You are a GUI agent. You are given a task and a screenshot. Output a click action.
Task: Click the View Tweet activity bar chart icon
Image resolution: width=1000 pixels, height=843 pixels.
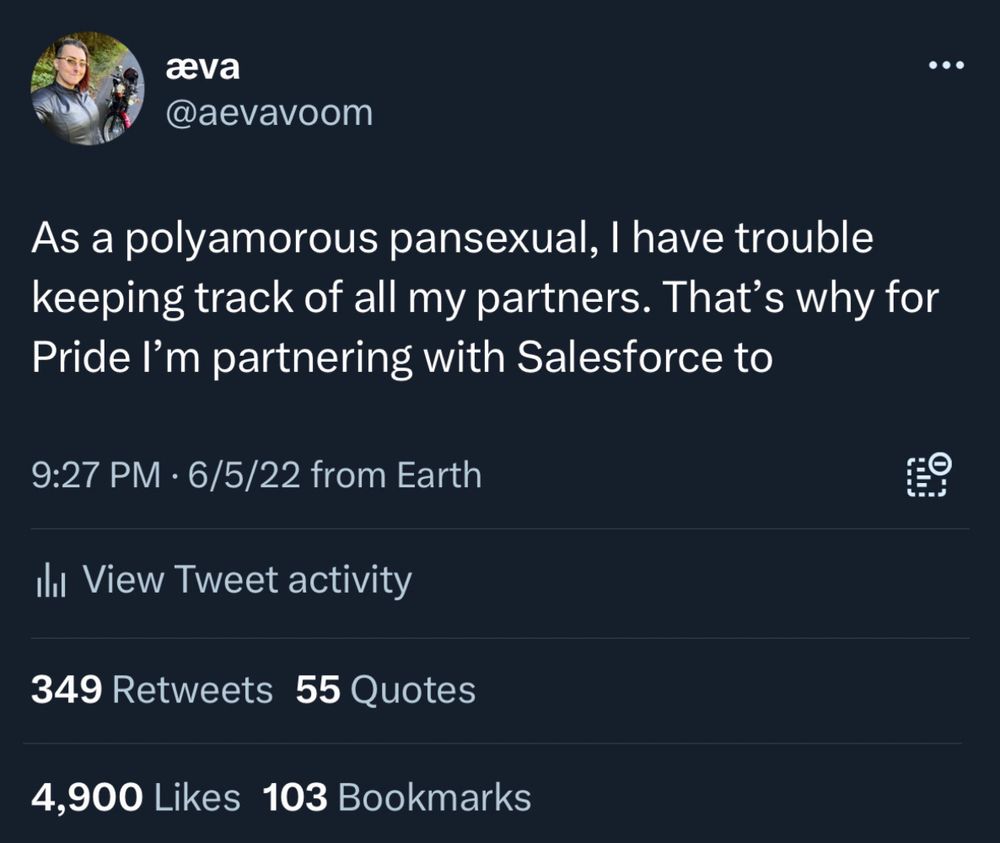(x=48, y=578)
